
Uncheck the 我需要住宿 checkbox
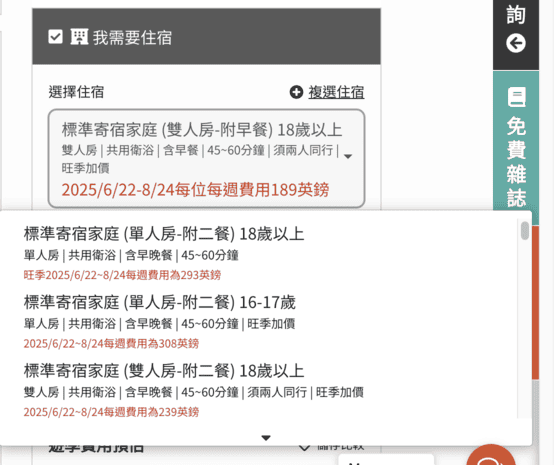coord(55,37)
